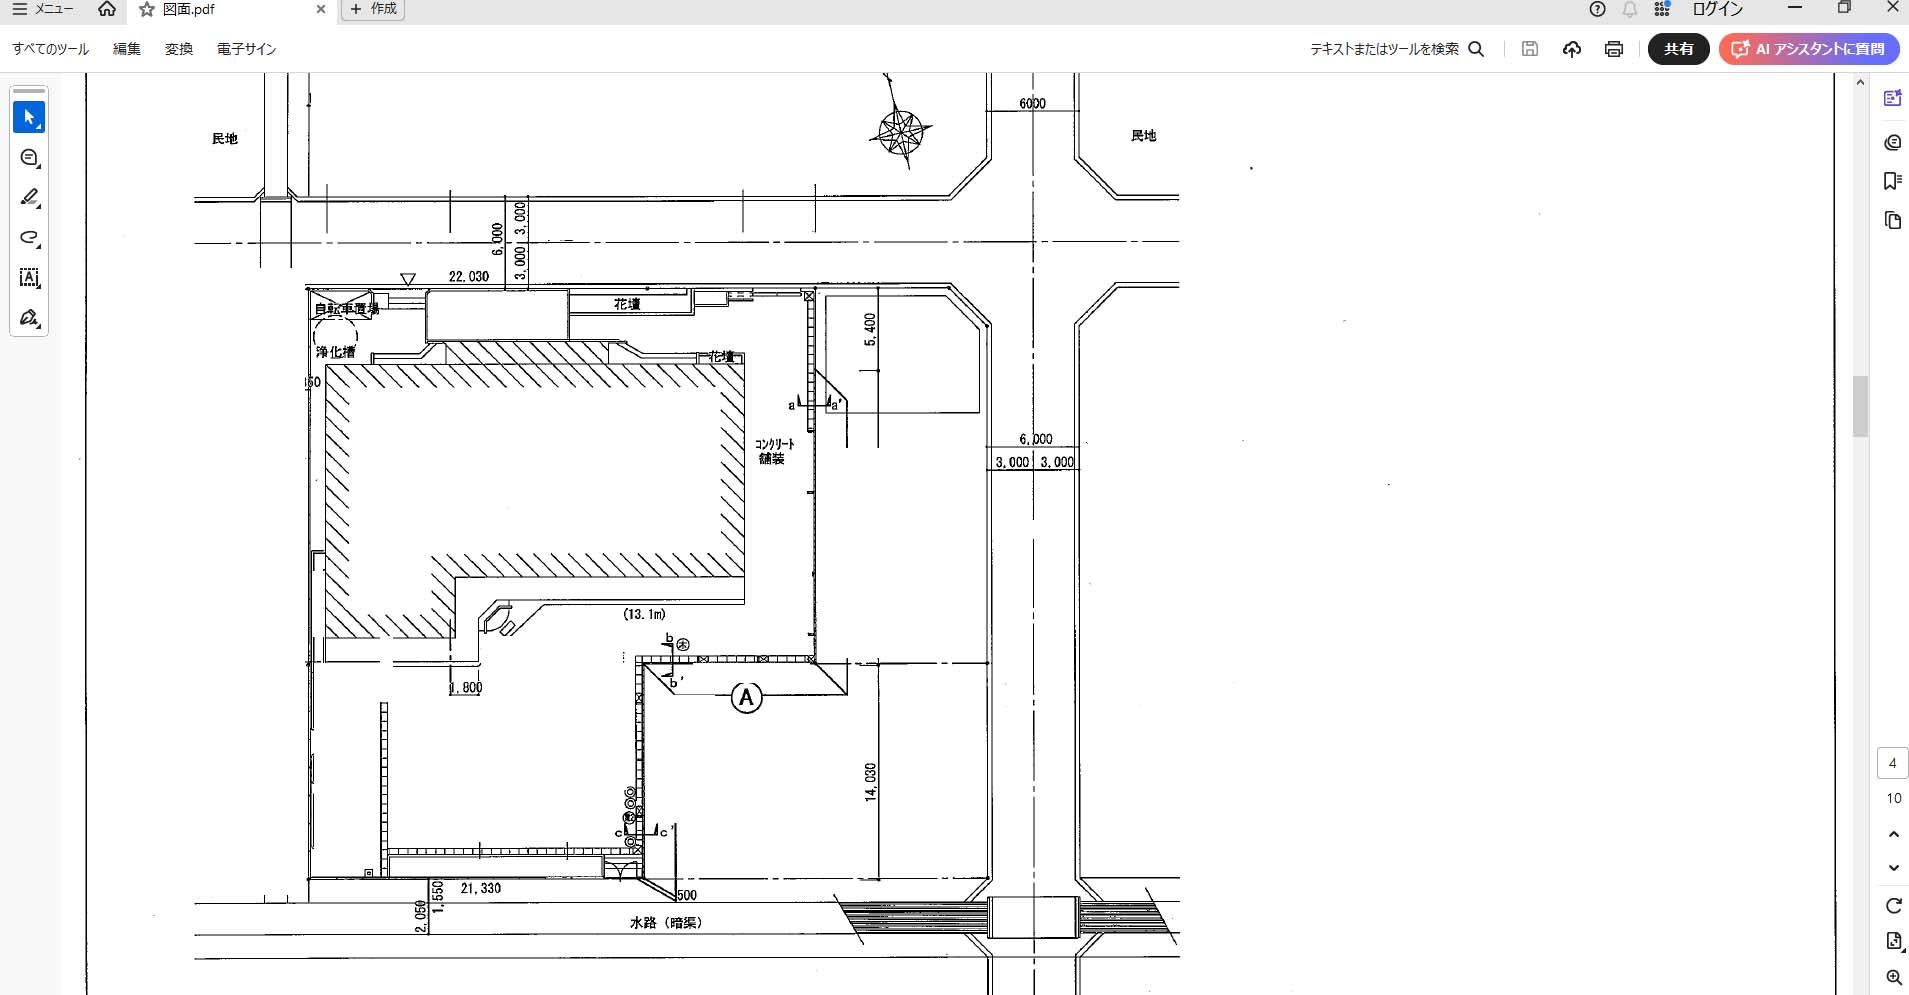
Task: Go to the next page arrow
Action: click(1893, 868)
